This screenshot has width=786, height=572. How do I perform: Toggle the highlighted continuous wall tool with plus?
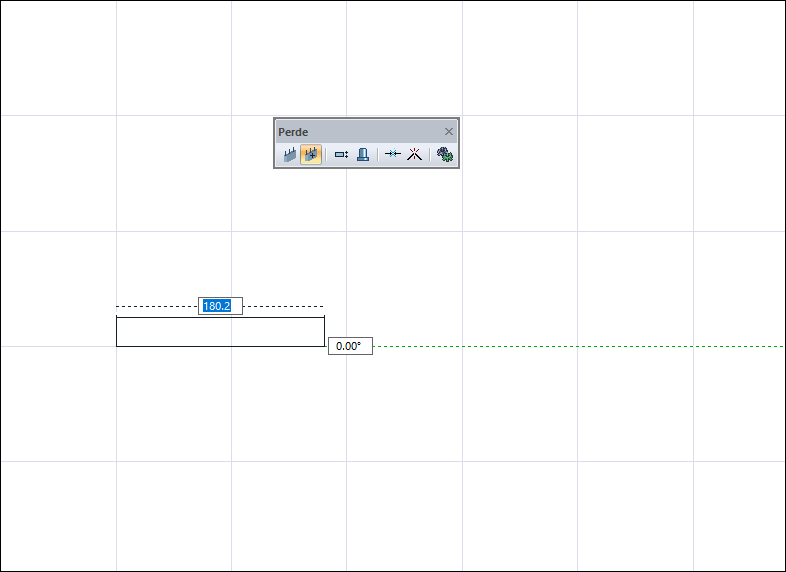coord(311,154)
